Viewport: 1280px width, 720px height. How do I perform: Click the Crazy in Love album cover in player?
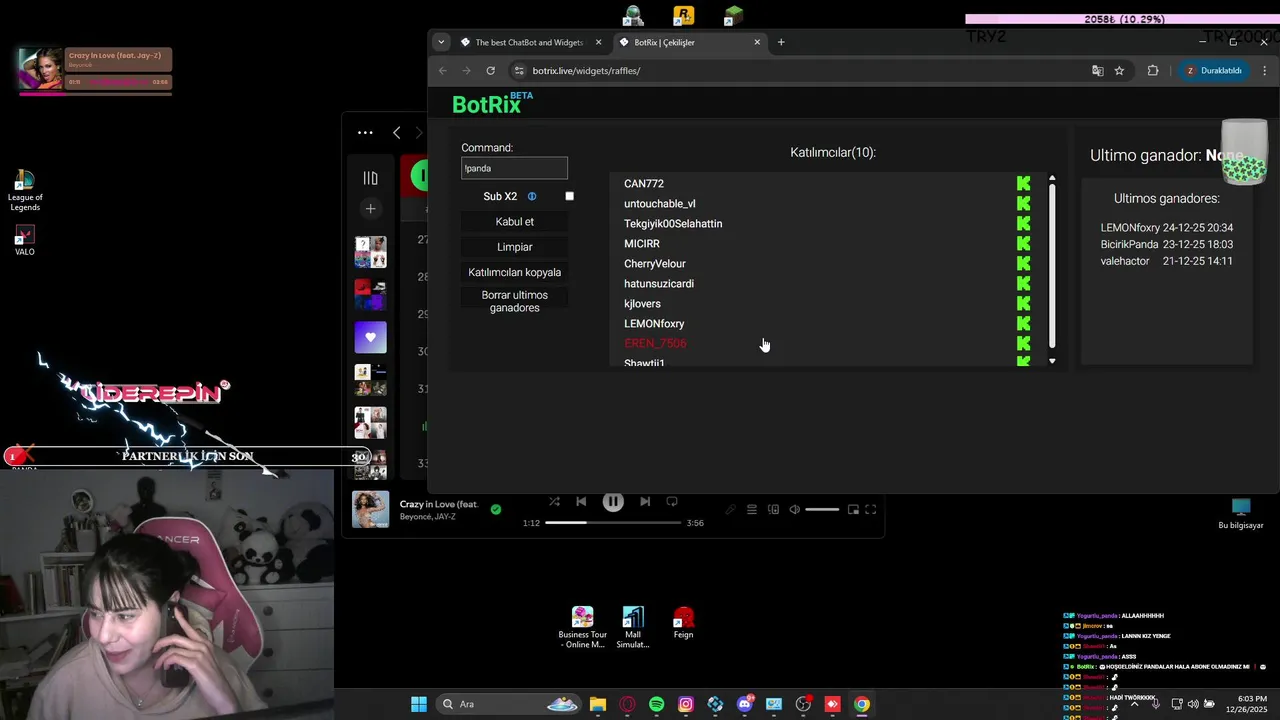tap(370, 510)
